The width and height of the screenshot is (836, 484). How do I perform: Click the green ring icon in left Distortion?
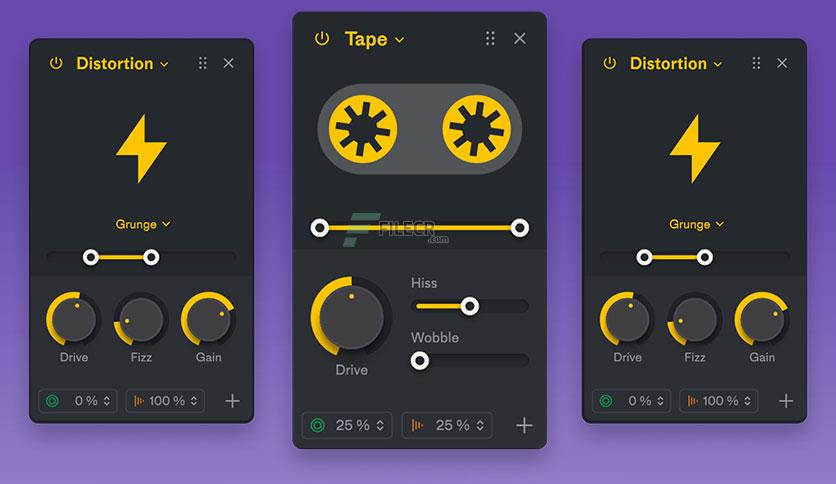point(52,401)
